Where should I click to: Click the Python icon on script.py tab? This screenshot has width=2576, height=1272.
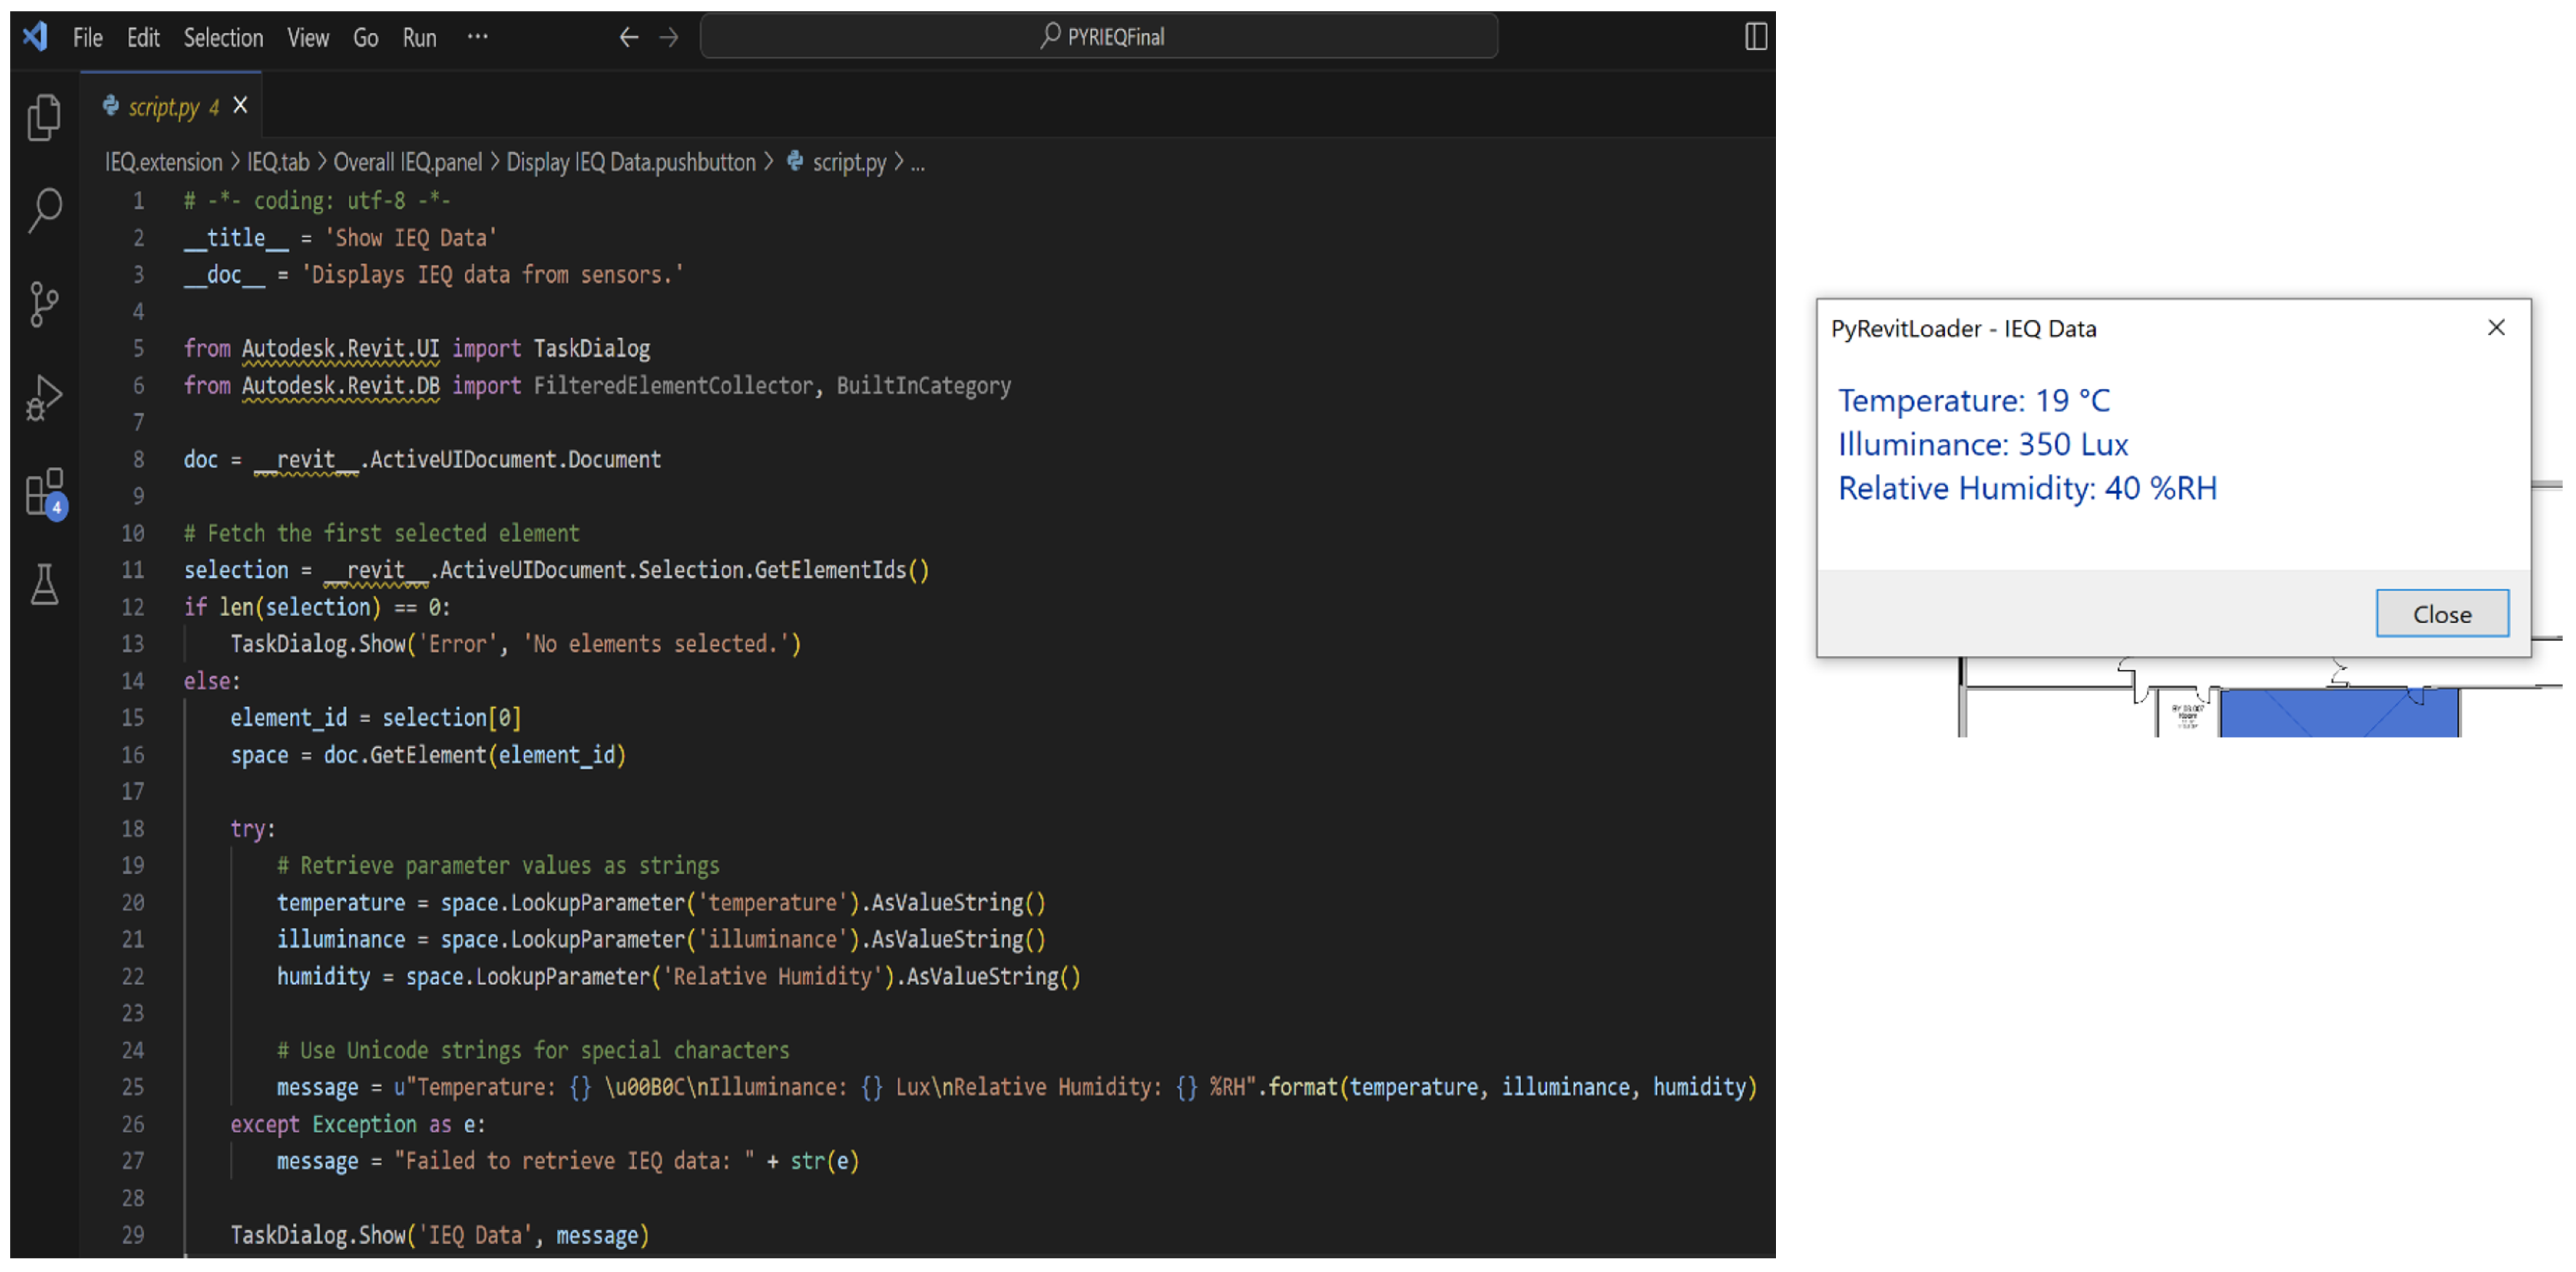tap(111, 105)
